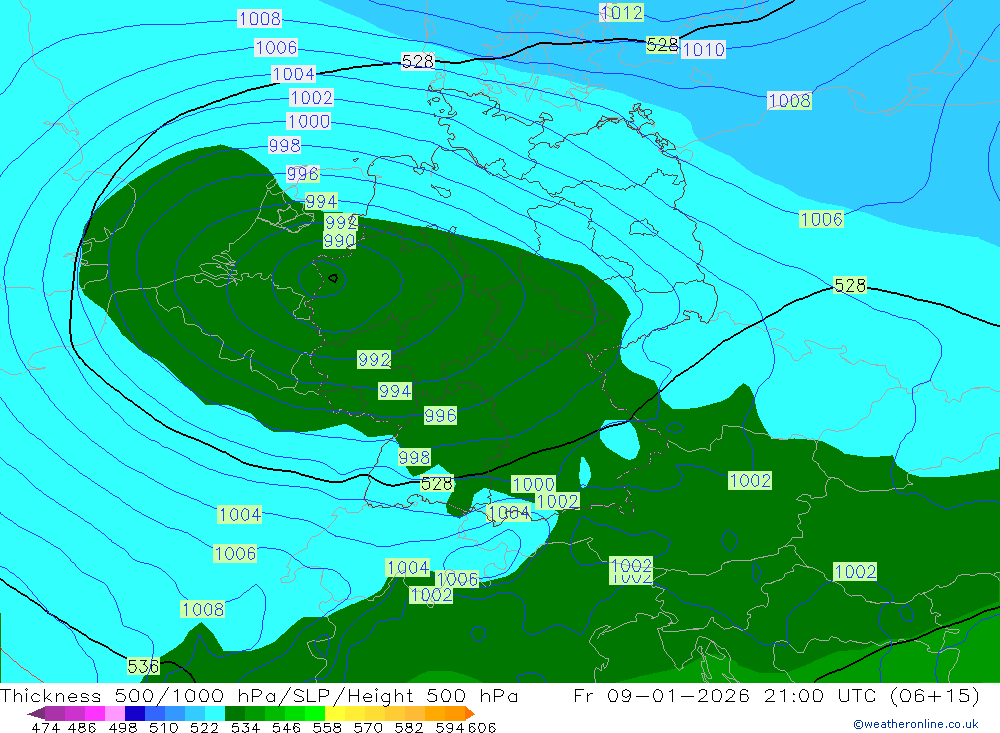The width and height of the screenshot is (1000, 733).
Task: Click the light pink legend swatch
Action: click(x=115, y=713)
